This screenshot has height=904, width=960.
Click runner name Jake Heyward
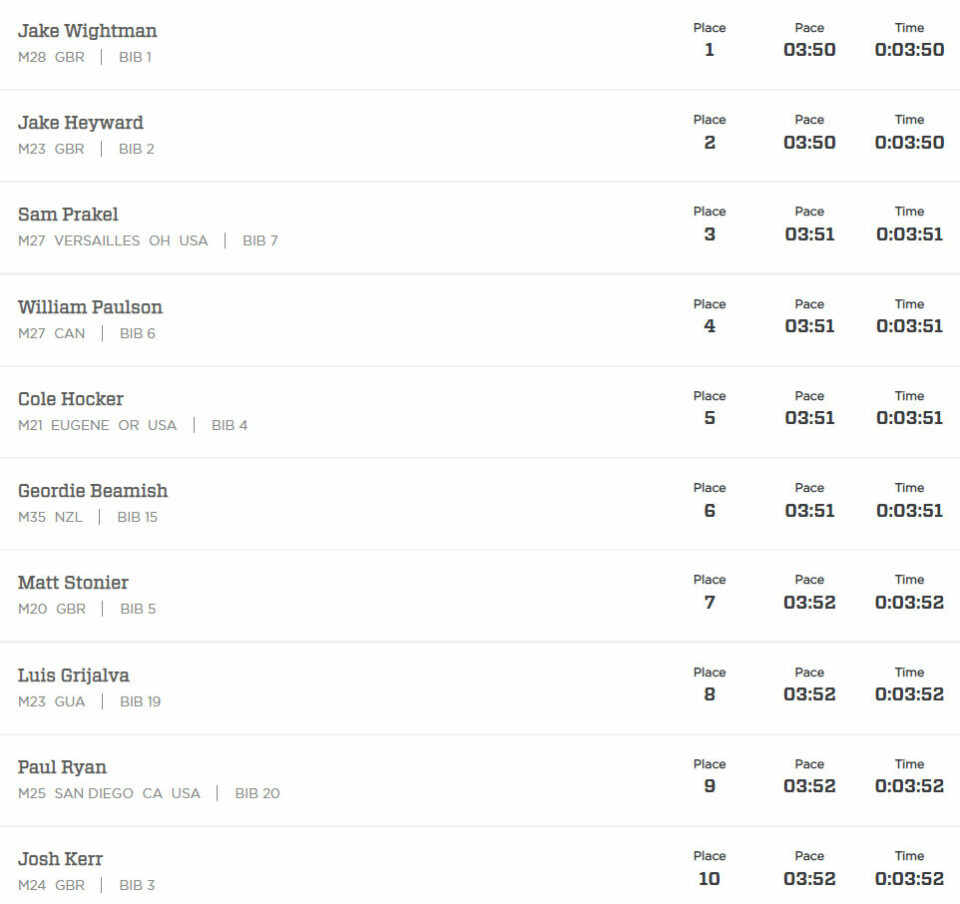(81, 123)
